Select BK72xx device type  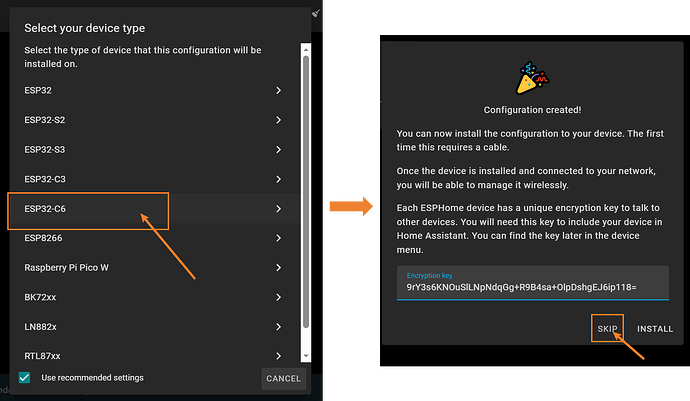click(x=154, y=297)
